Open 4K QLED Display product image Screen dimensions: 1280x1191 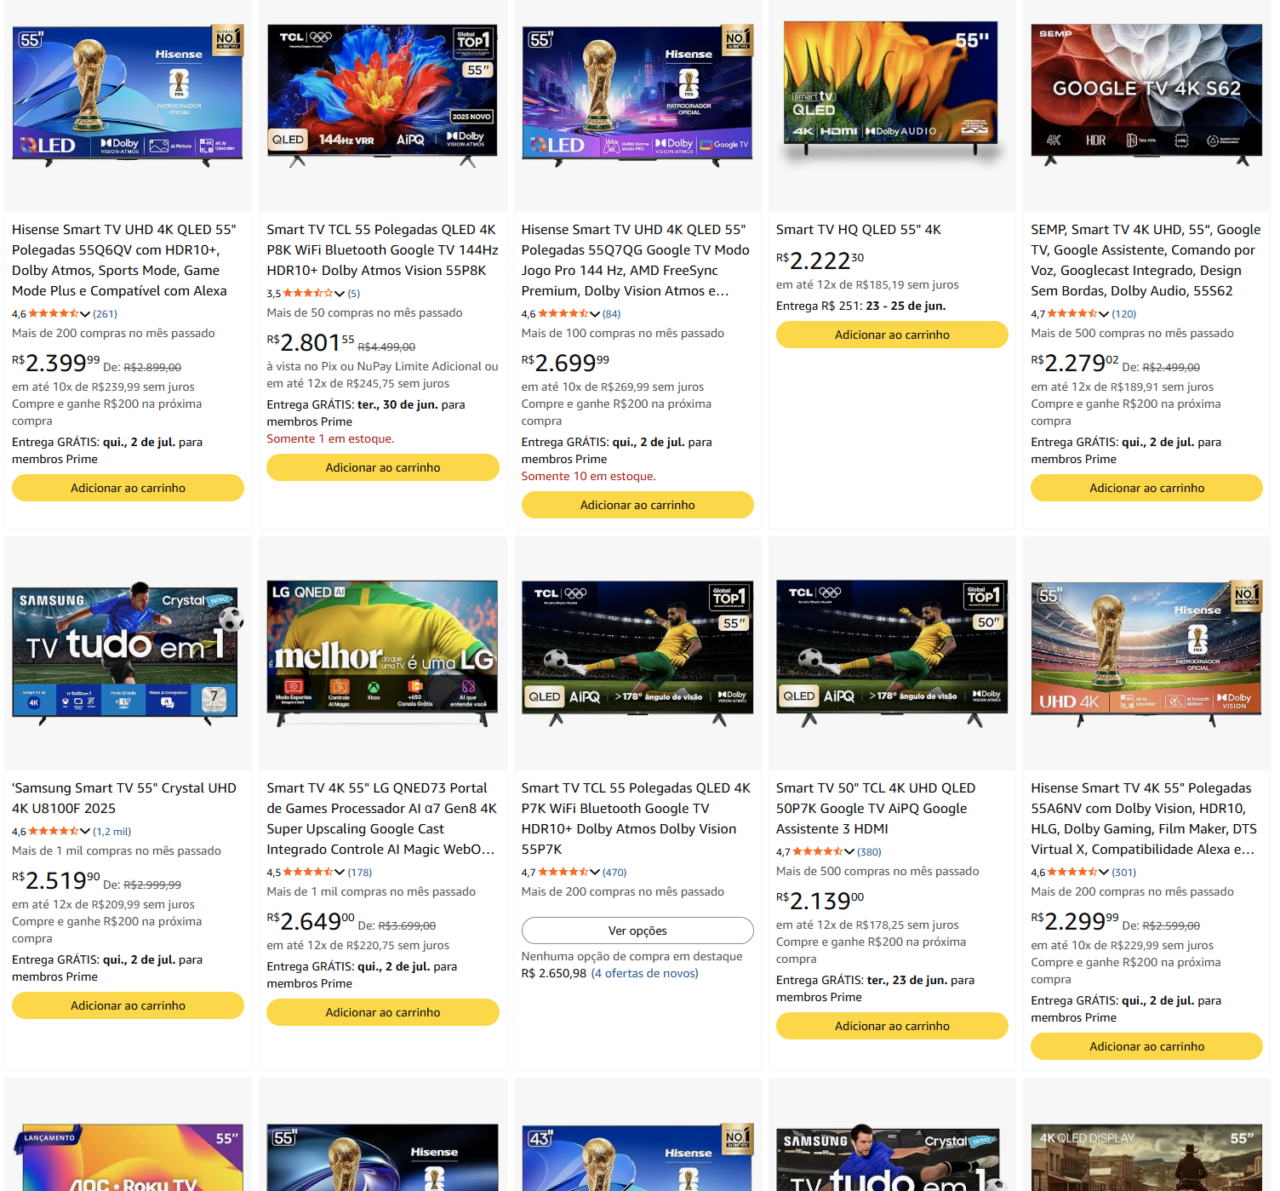[1147, 1158]
